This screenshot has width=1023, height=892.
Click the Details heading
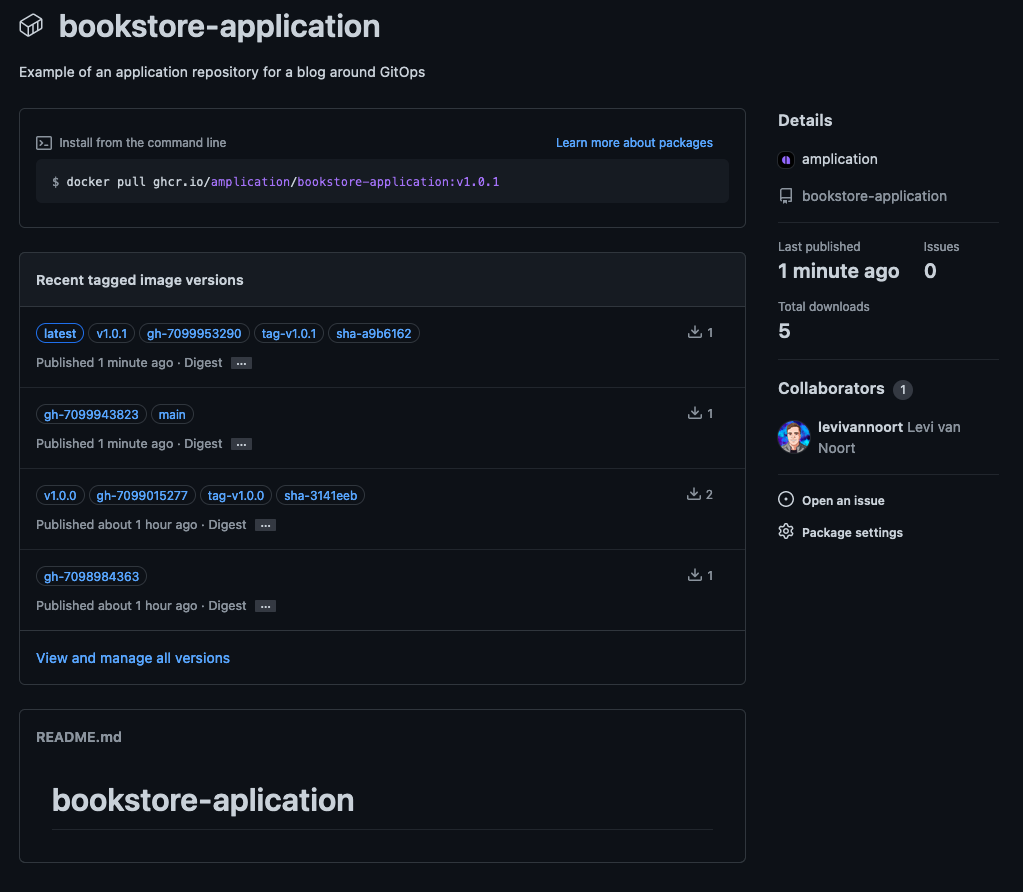[805, 120]
